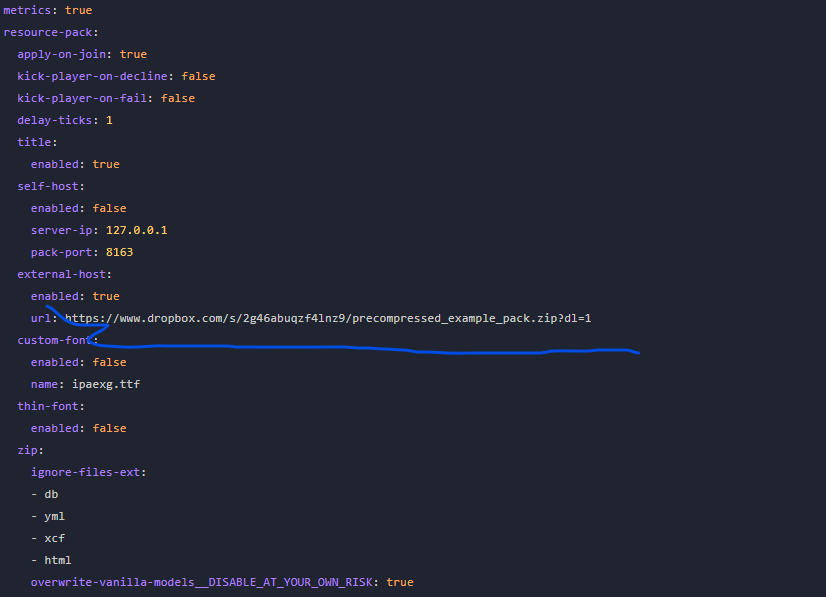Select the 8163 port value
The height and width of the screenshot is (597, 826).
(x=120, y=252)
